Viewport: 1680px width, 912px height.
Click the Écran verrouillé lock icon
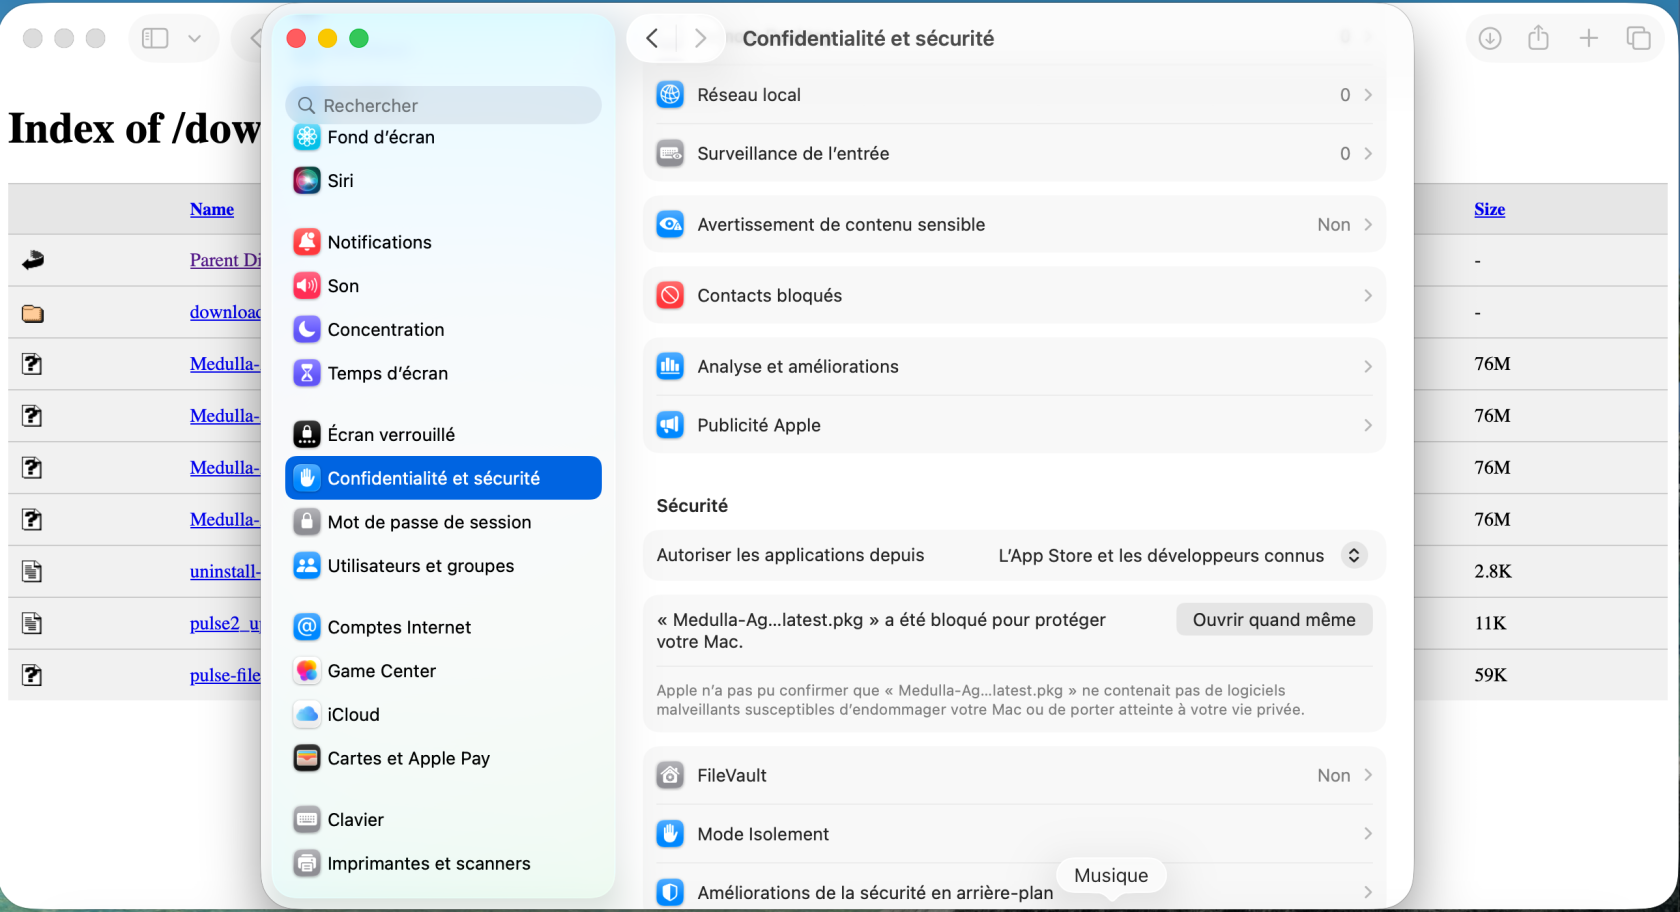point(307,434)
